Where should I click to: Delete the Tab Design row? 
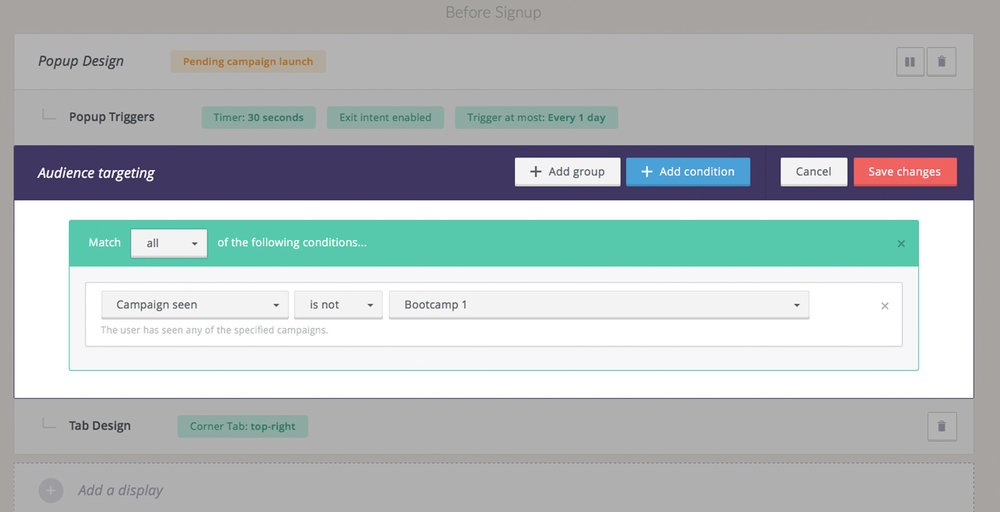(x=941, y=426)
